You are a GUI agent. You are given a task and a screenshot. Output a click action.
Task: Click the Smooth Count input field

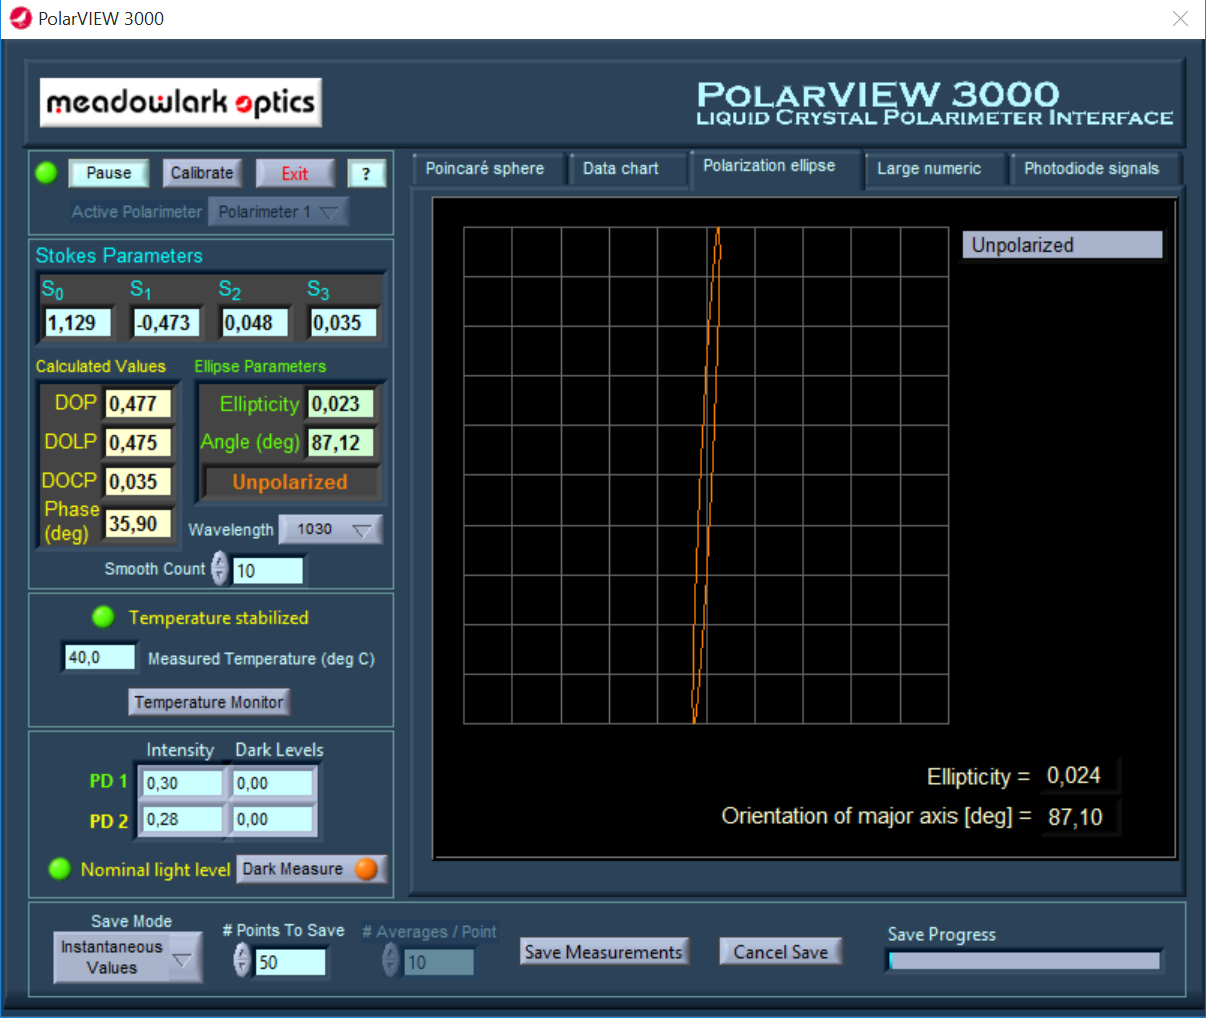click(x=267, y=570)
